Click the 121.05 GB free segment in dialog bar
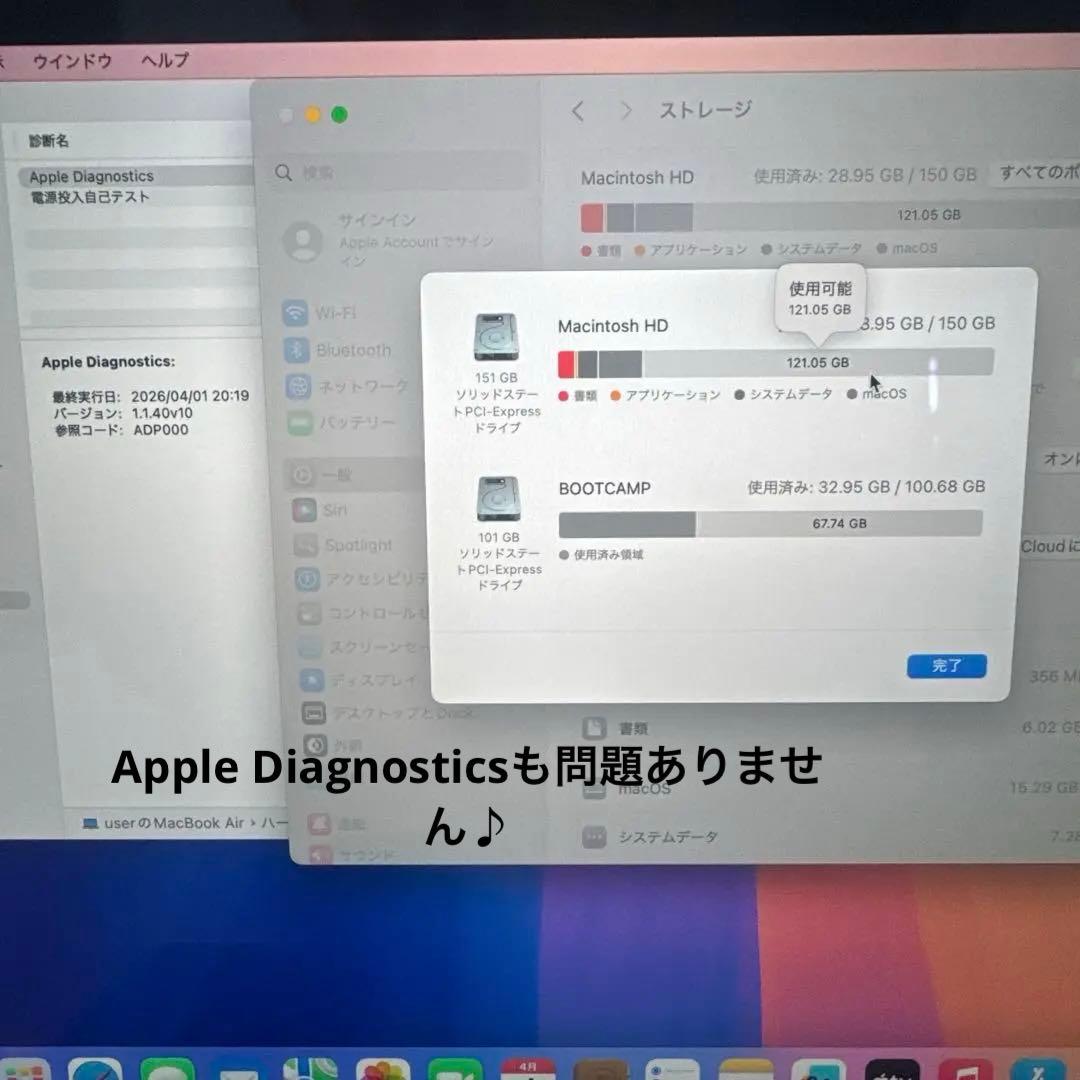This screenshot has width=1080, height=1080. click(818, 362)
